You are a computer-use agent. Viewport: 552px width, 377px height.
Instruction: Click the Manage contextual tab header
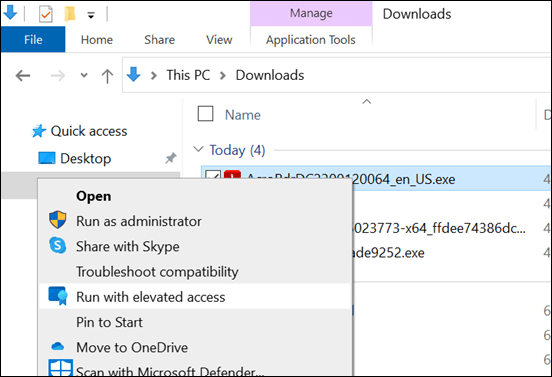point(311,13)
